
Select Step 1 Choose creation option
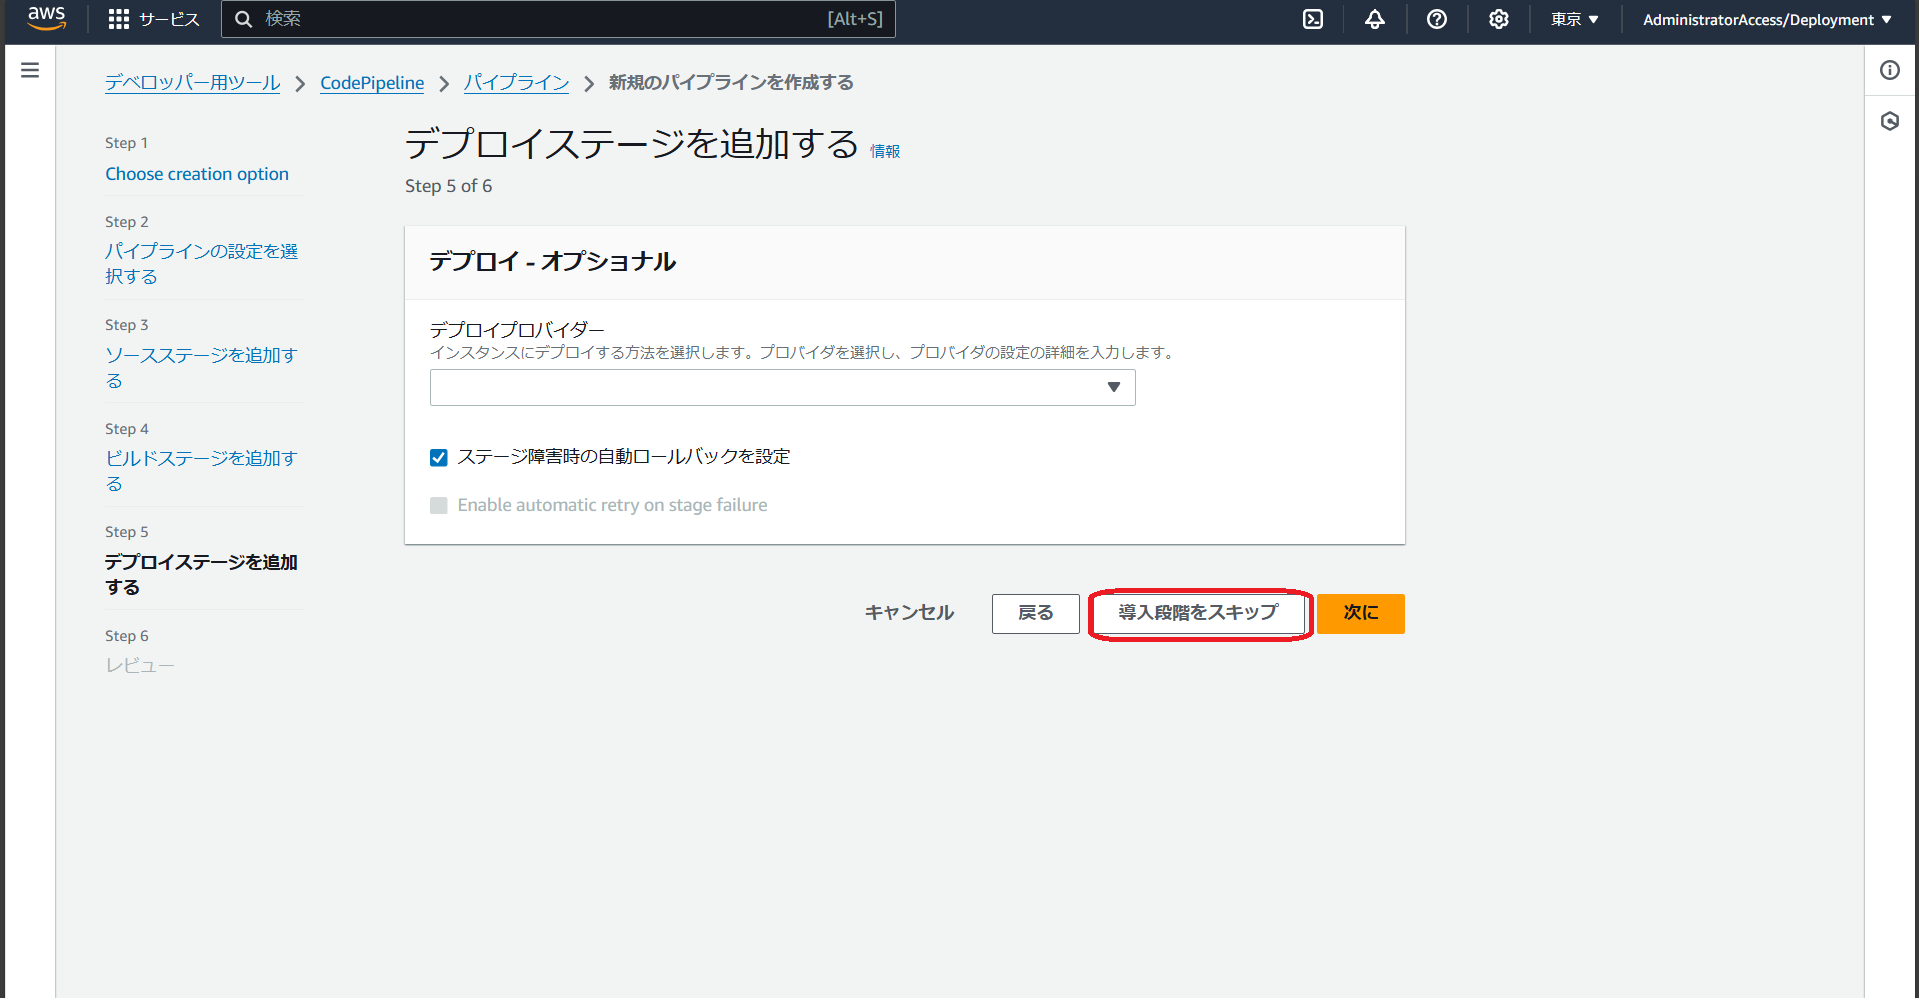click(x=196, y=173)
